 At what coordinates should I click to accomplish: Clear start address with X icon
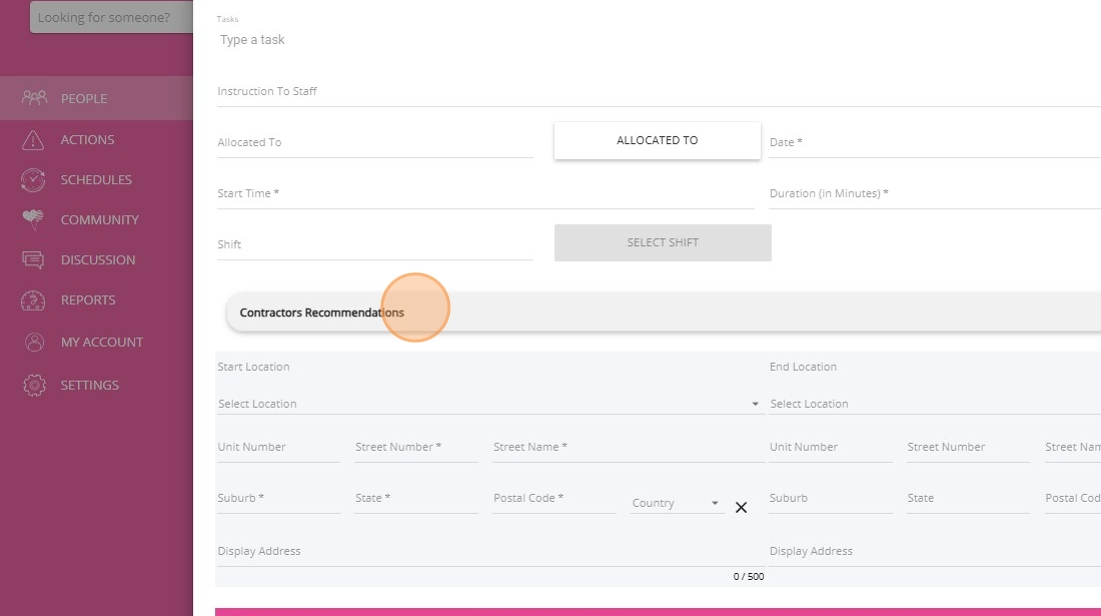[x=741, y=507]
